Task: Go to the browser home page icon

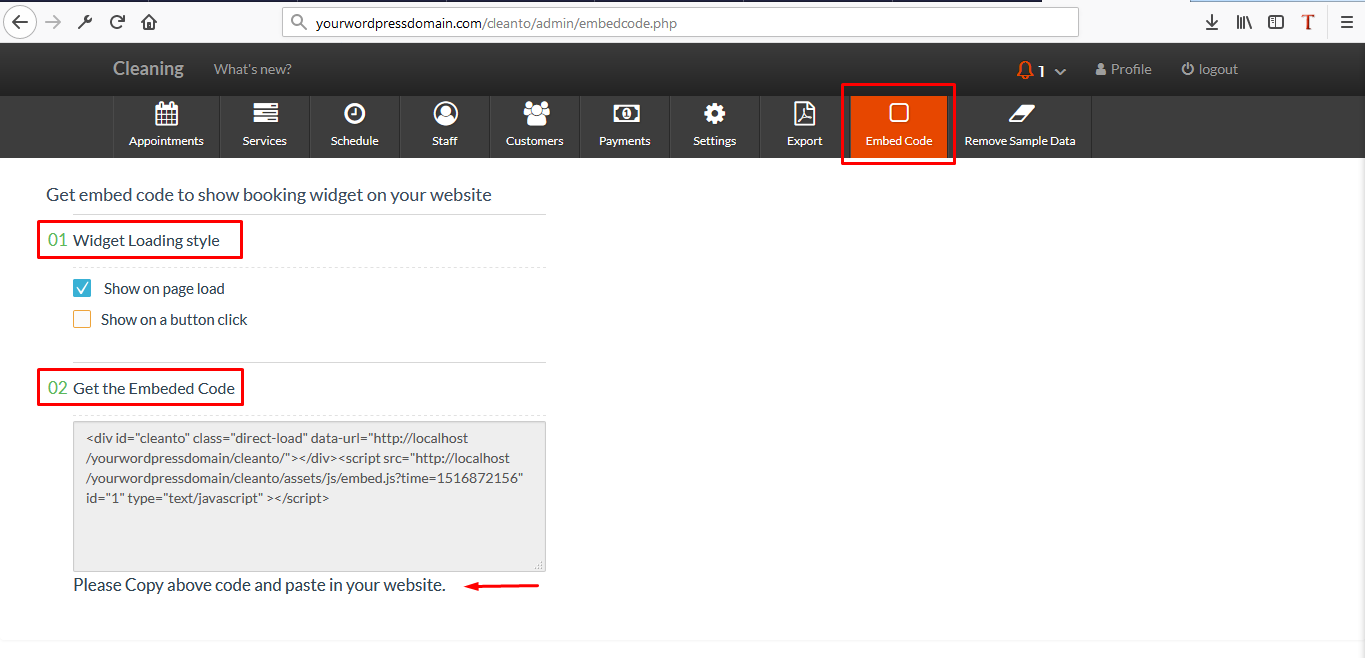Action: [149, 21]
